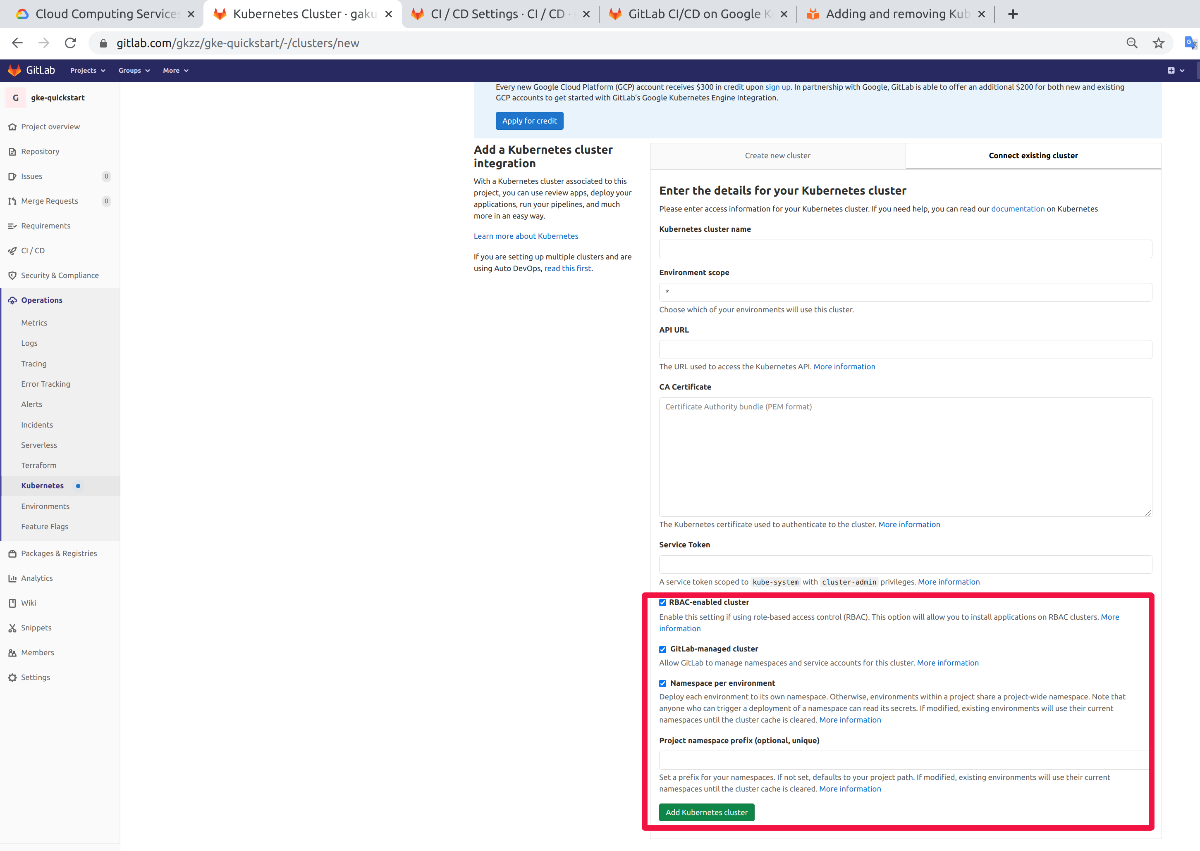Open Packages & Registries icon
1200x851 pixels.
[12, 553]
